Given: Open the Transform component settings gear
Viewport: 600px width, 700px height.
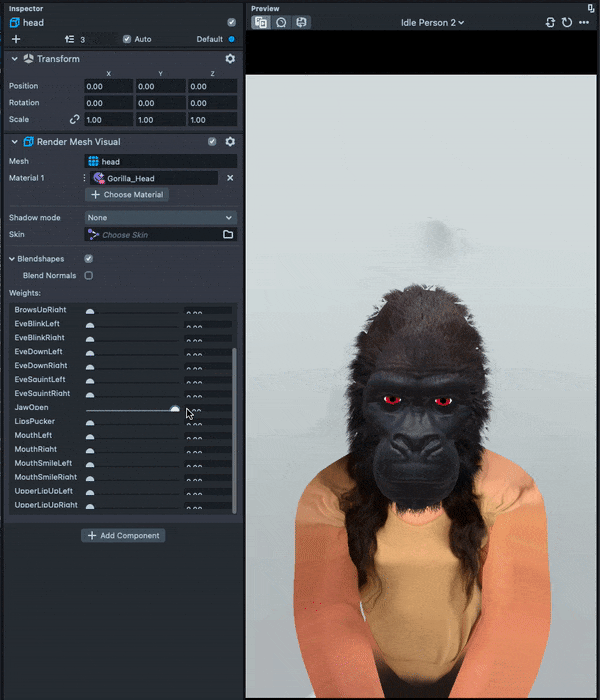Looking at the screenshot, I should pyautogui.click(x=230, y=59).
